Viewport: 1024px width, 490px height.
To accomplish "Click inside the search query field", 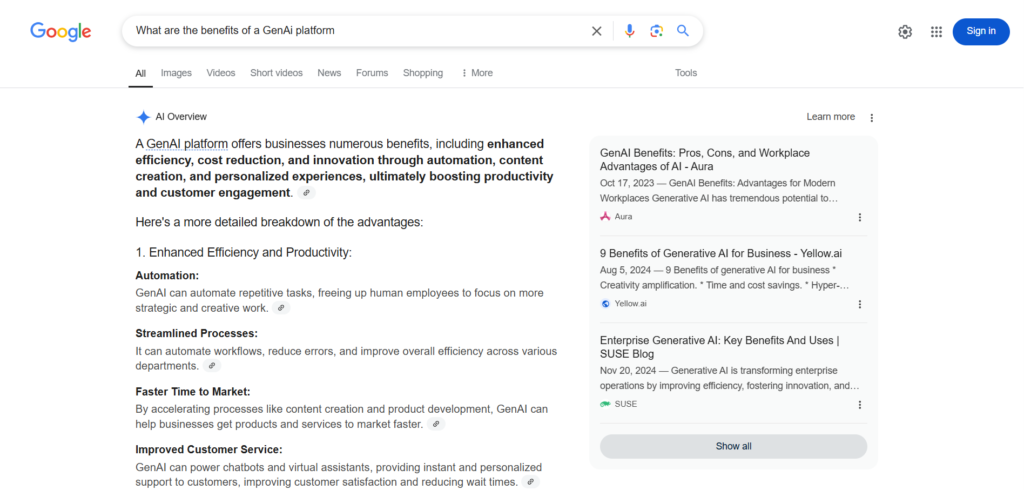I will click(350, 31).
